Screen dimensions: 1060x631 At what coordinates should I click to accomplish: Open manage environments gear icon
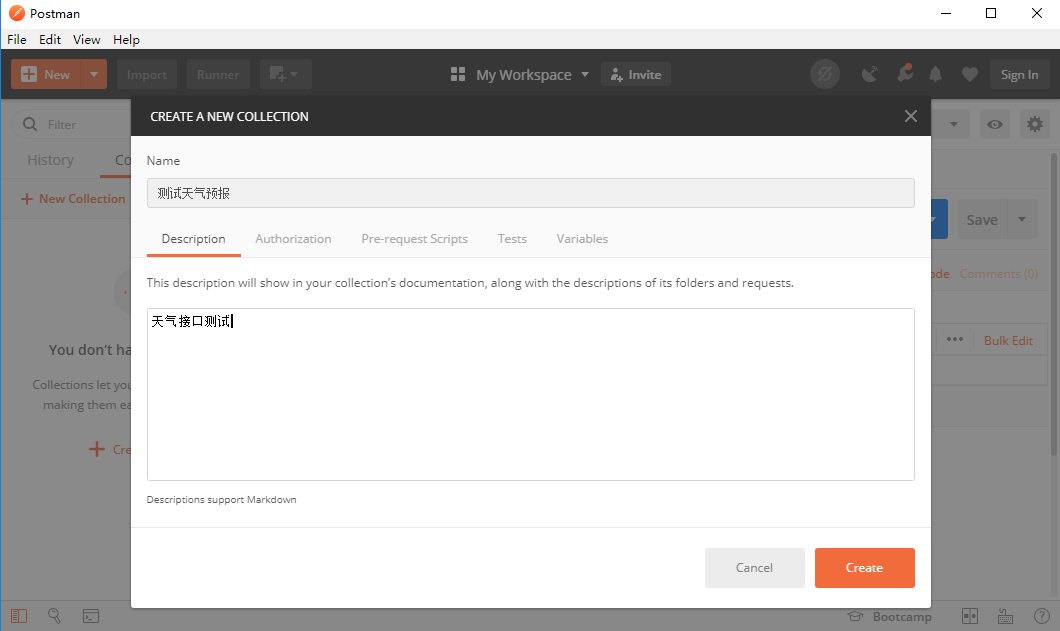tap(1035, 124)
